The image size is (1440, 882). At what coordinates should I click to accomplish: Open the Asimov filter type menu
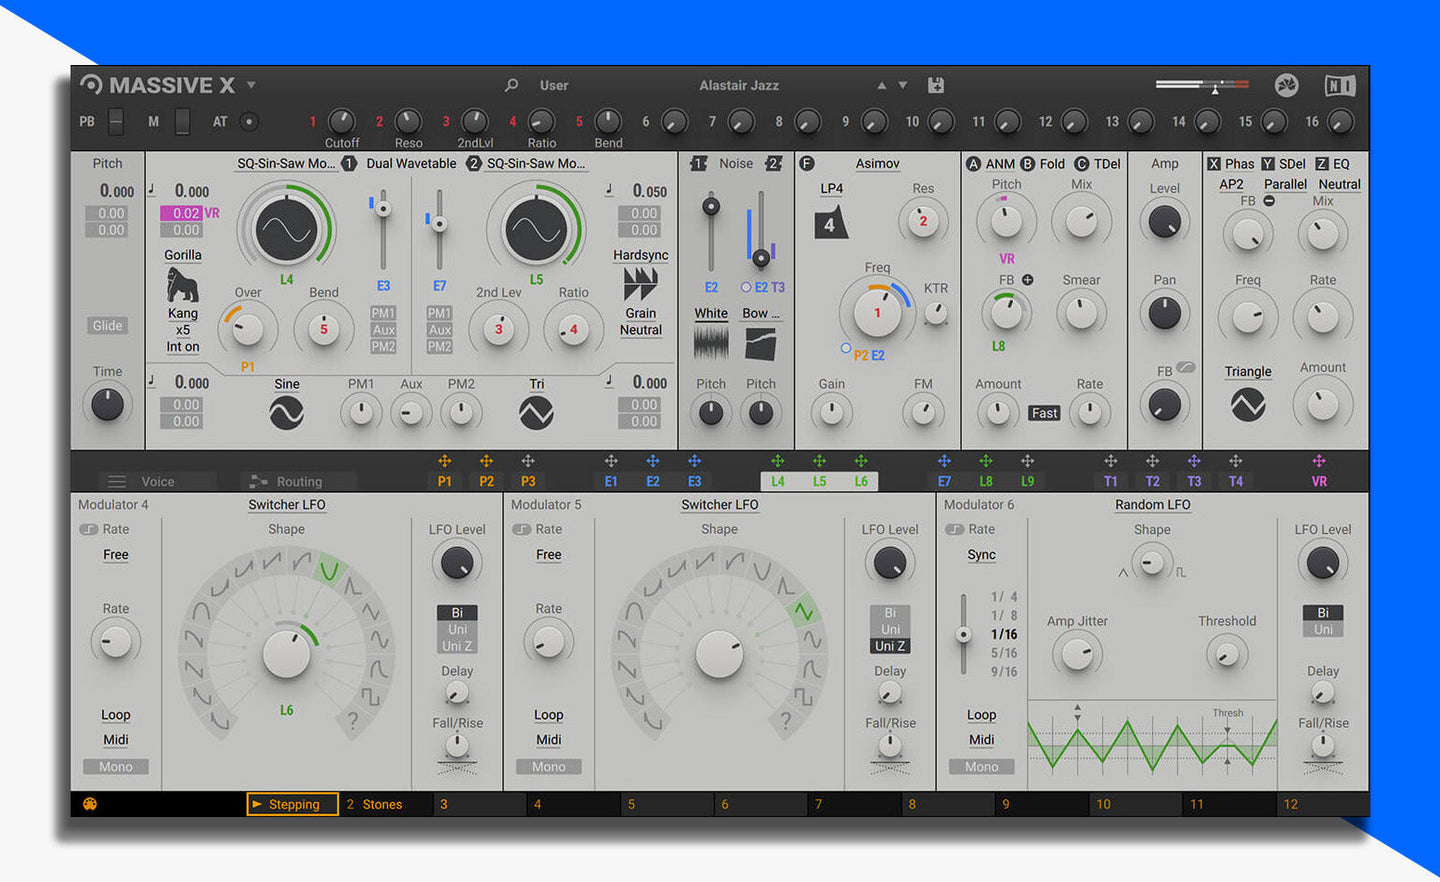[878, 163]
